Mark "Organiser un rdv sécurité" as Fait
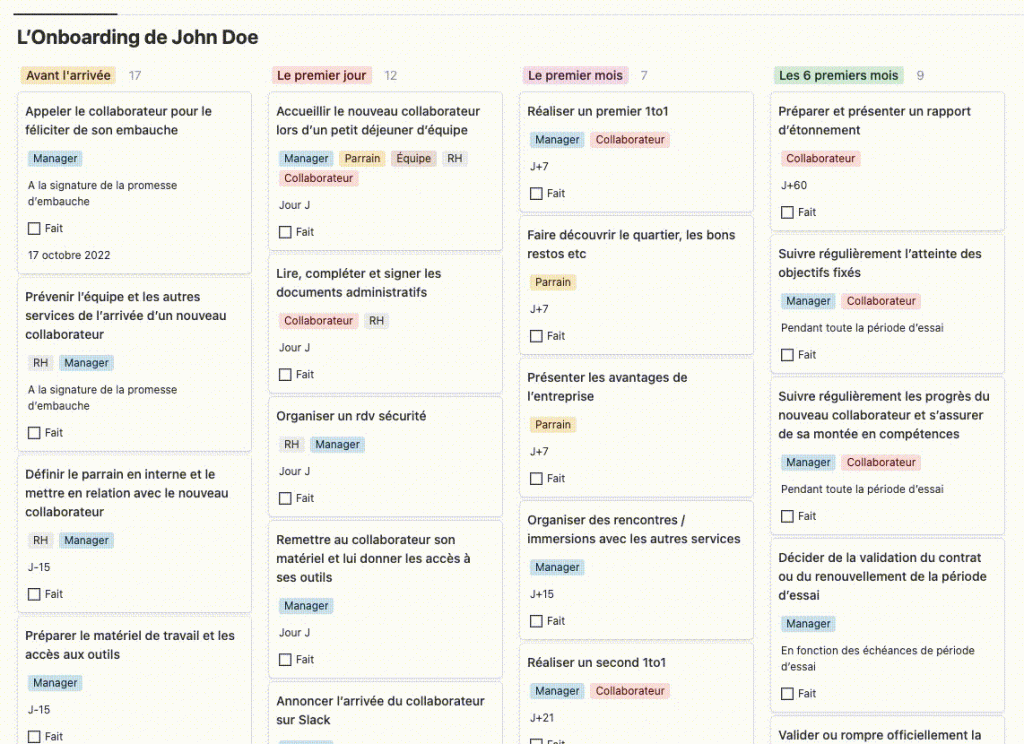The height and width of the screenshot is (744, 1024). coord(286,498)
